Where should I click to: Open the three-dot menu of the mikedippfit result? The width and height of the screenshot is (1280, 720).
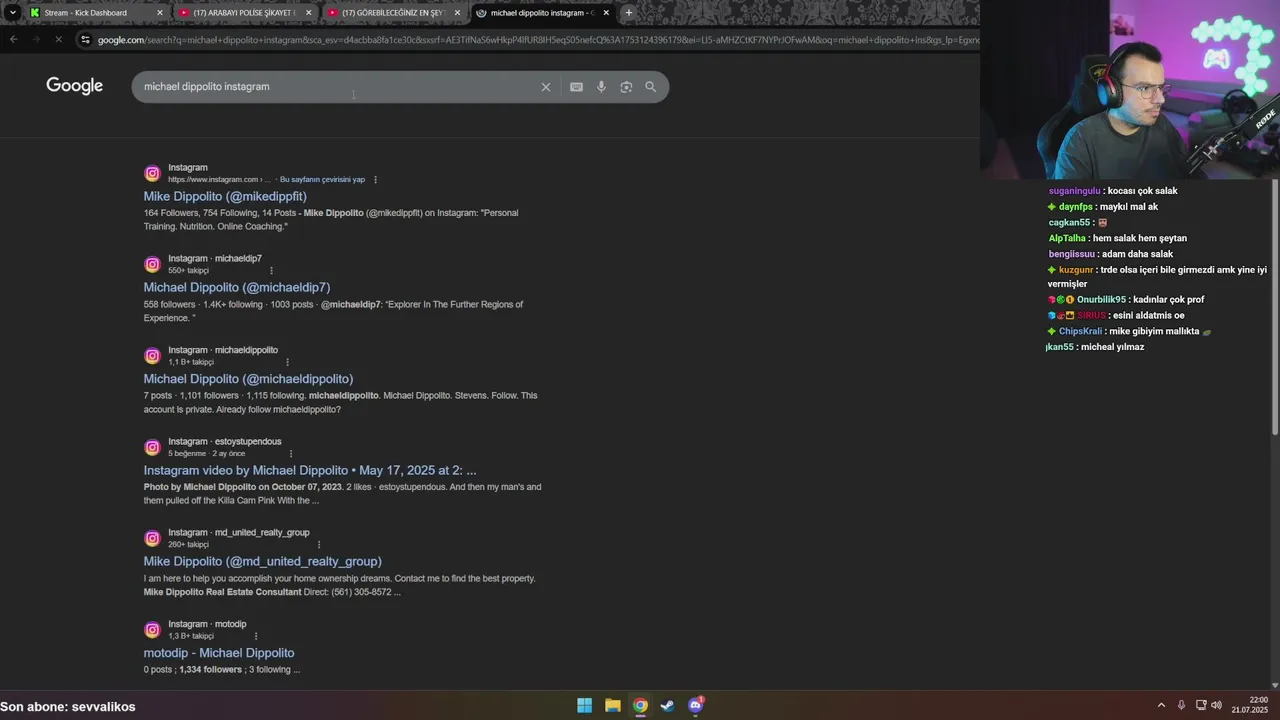click(375, 180)
